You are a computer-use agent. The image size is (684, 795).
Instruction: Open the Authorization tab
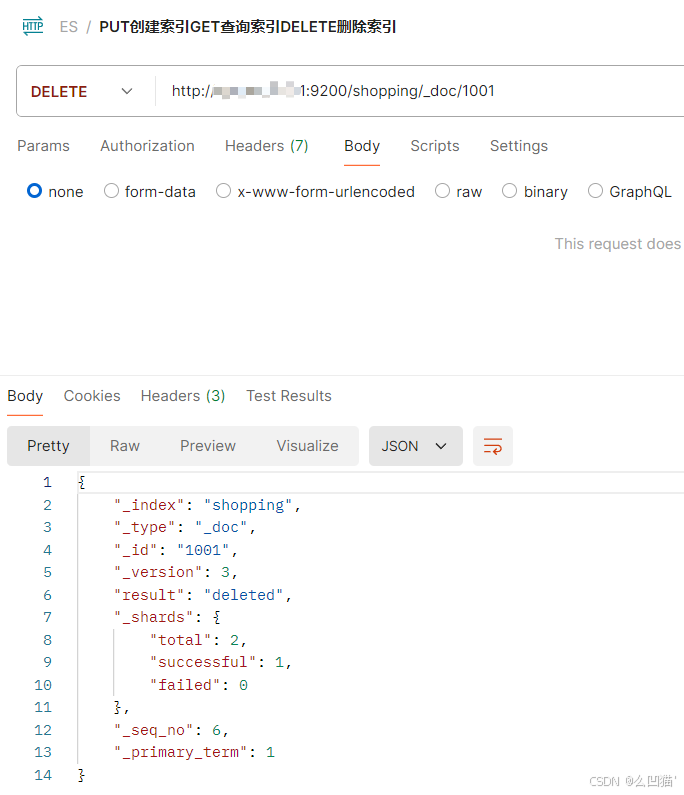pos(147,146)
